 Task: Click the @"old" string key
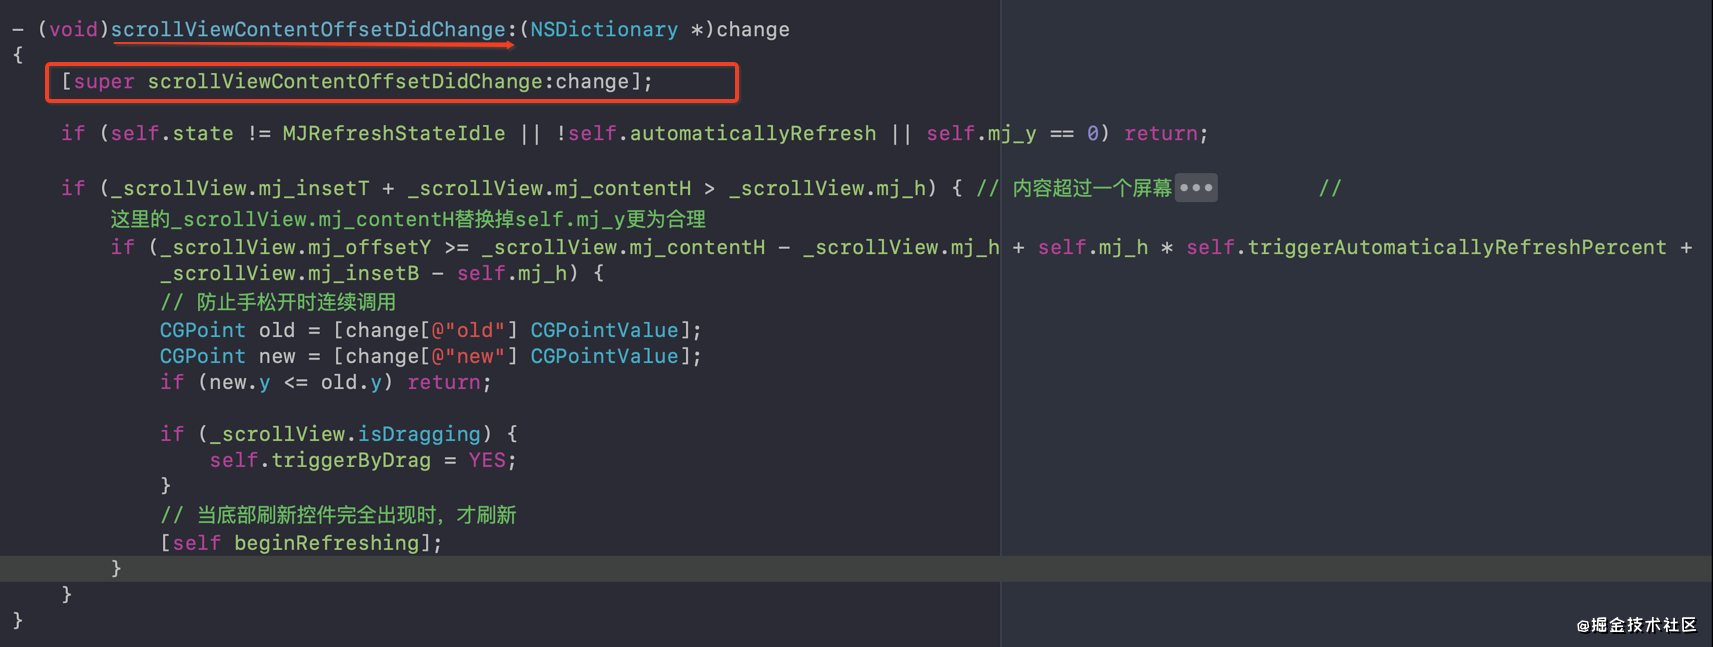(x=467, y=331)
